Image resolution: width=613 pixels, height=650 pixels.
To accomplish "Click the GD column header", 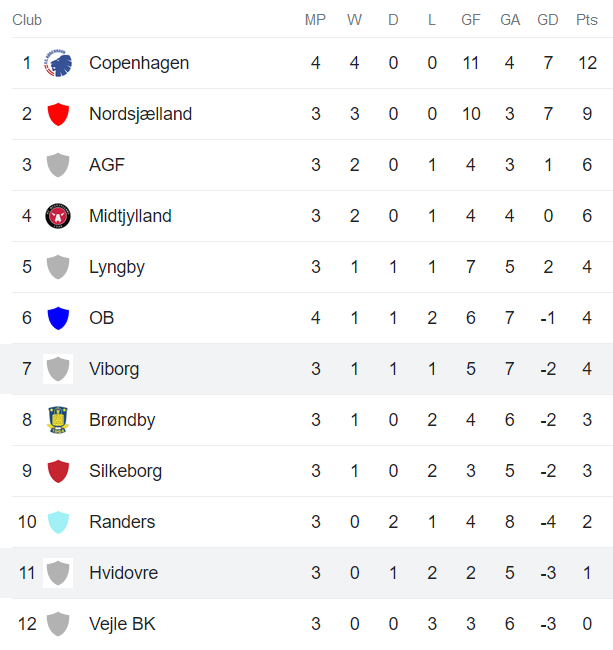I will [x=548, y=20].
